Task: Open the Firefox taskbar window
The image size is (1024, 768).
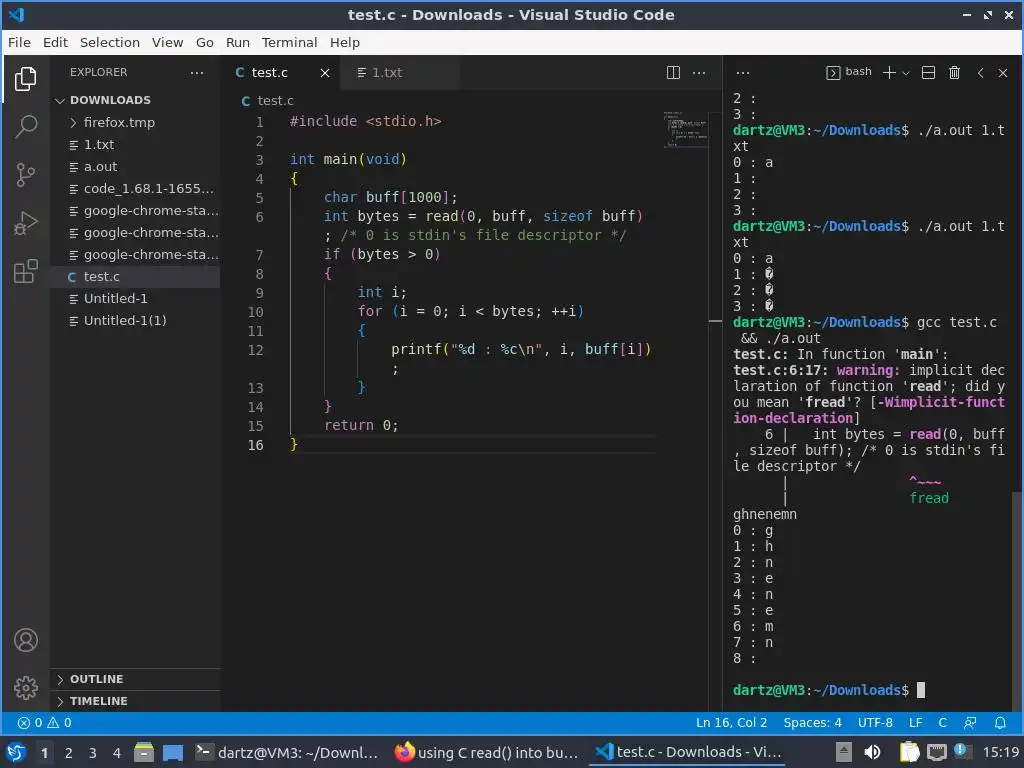Action: tap(487, 753)
